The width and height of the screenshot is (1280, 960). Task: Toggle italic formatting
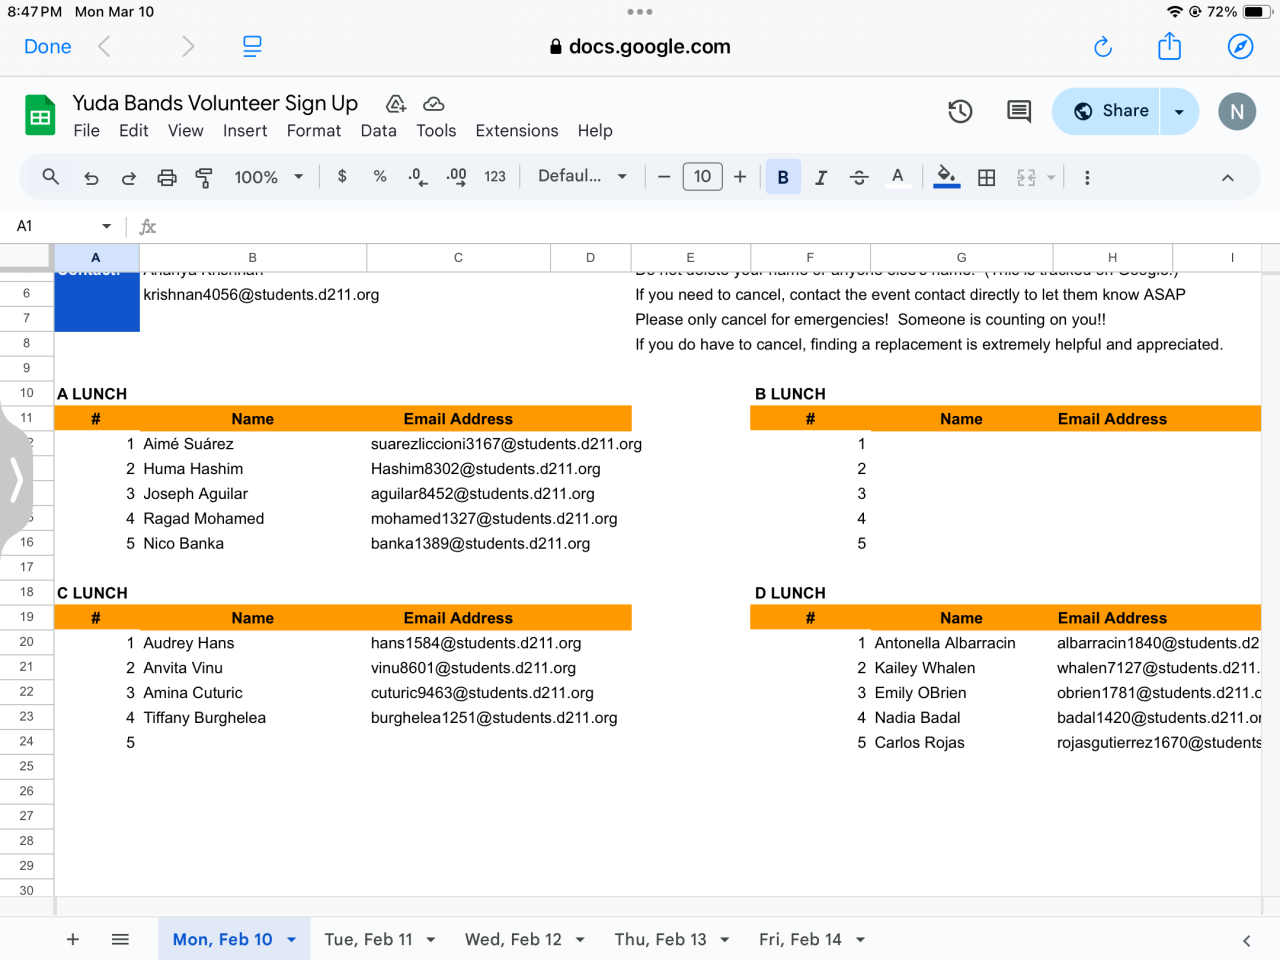click(821, 178)
